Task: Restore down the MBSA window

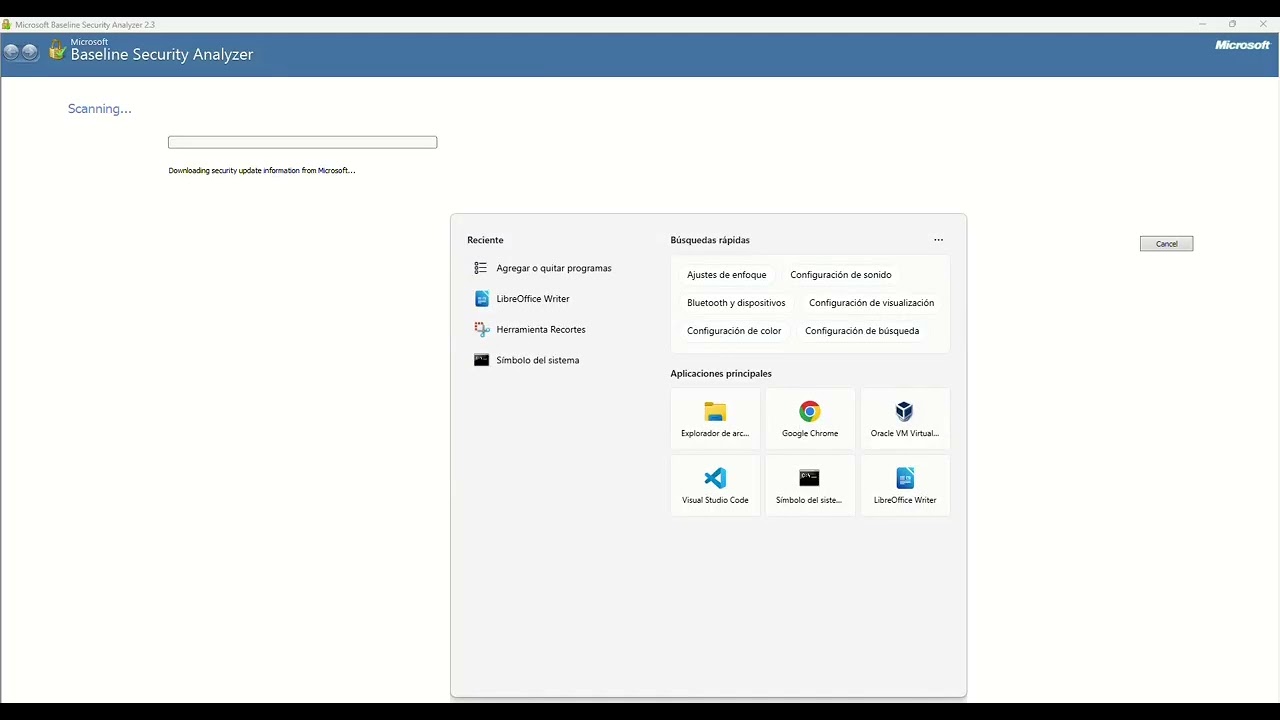Action: [1232, 24]
